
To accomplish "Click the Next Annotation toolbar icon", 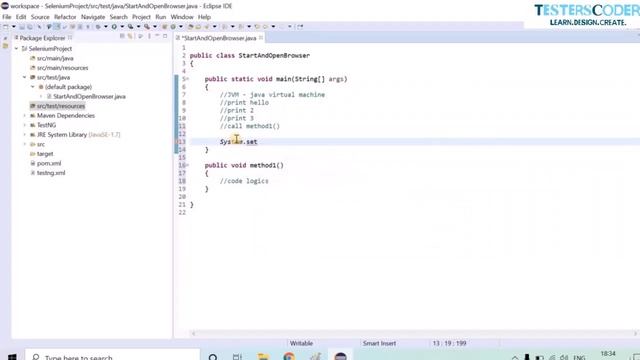I will point(224,27).
